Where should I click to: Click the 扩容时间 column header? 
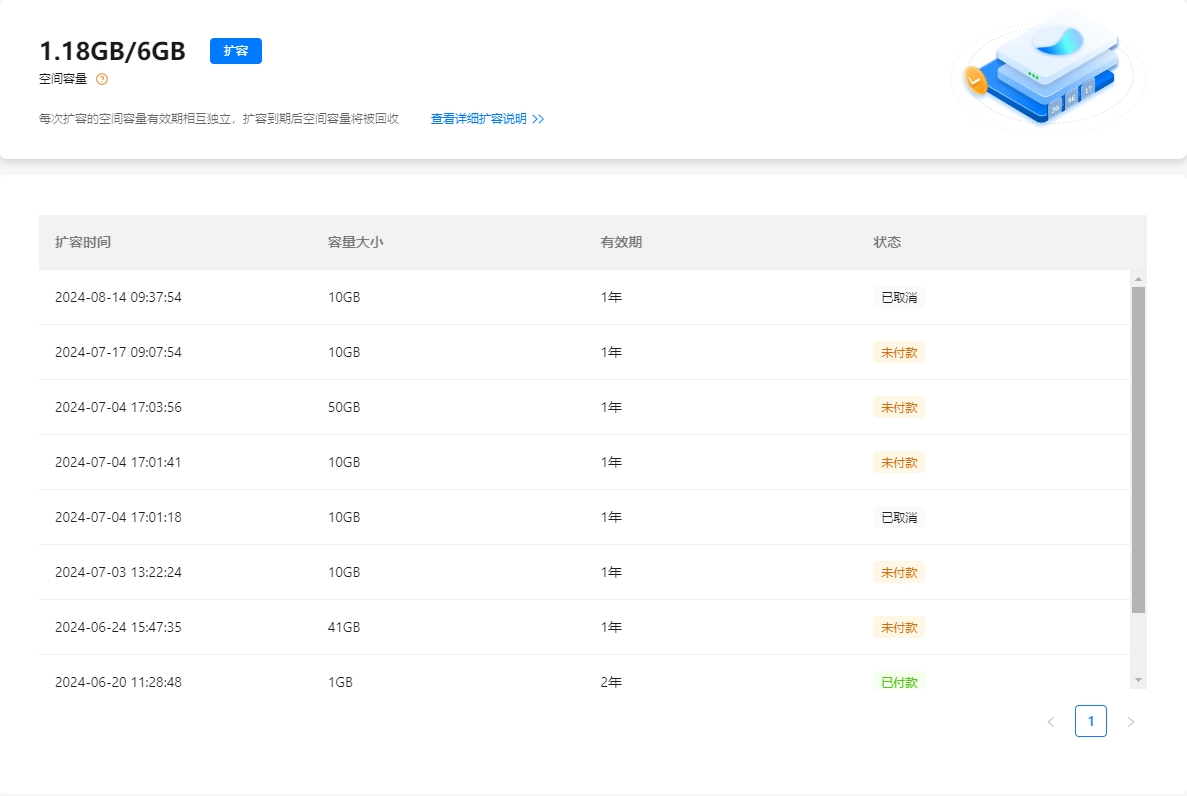pyautogui.click(x=83, y=242)
